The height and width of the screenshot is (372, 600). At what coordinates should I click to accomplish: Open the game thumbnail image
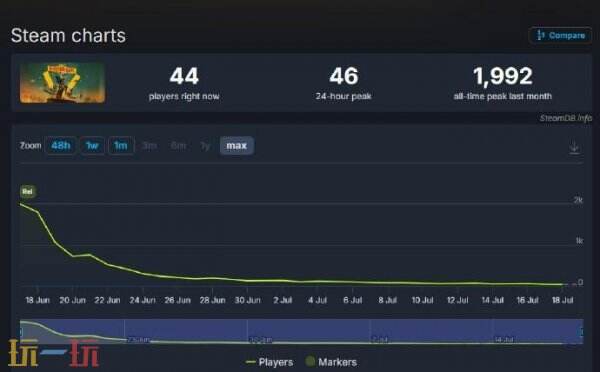click(62, 83)
